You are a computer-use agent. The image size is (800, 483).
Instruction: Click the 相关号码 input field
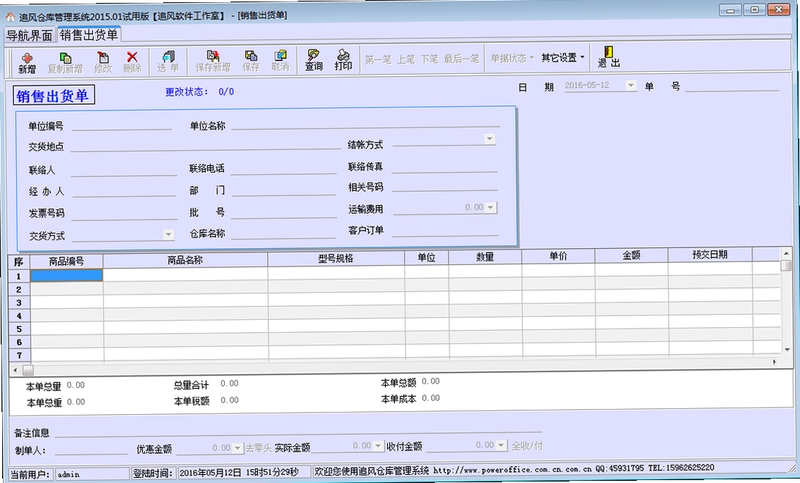pos(444,187)
